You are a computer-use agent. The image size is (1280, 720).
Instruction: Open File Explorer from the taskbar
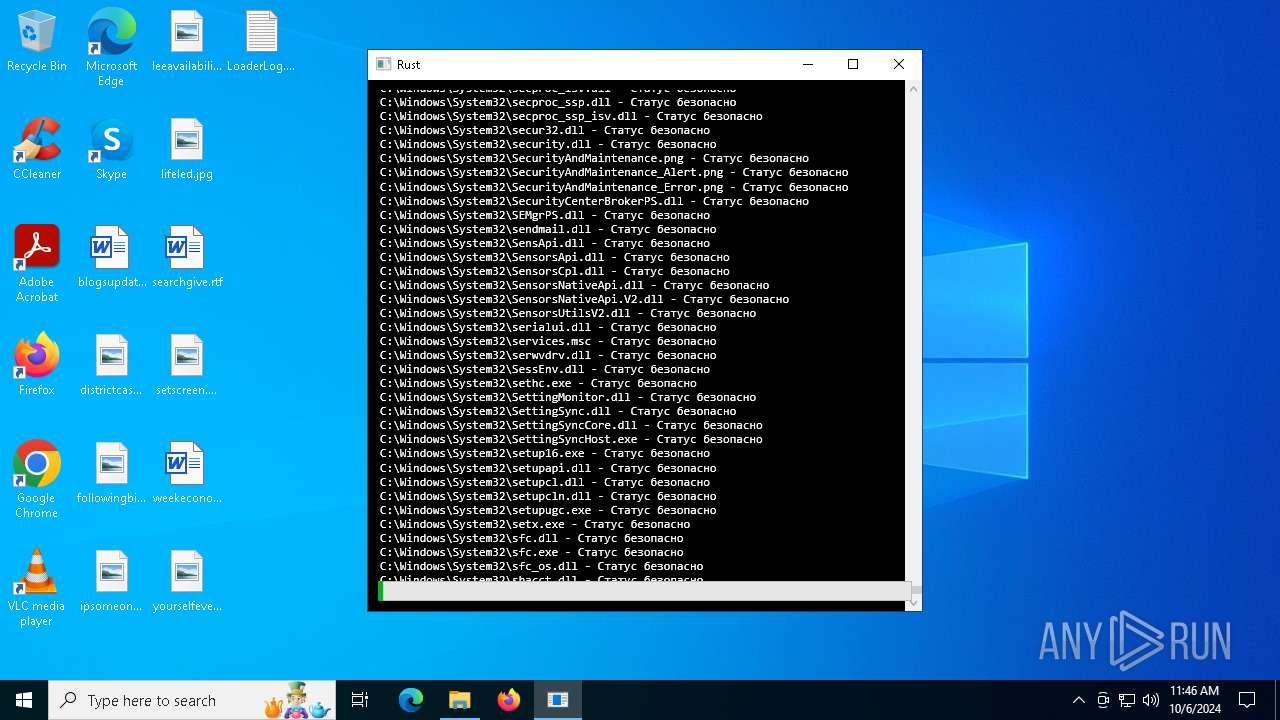click(459, 700)
